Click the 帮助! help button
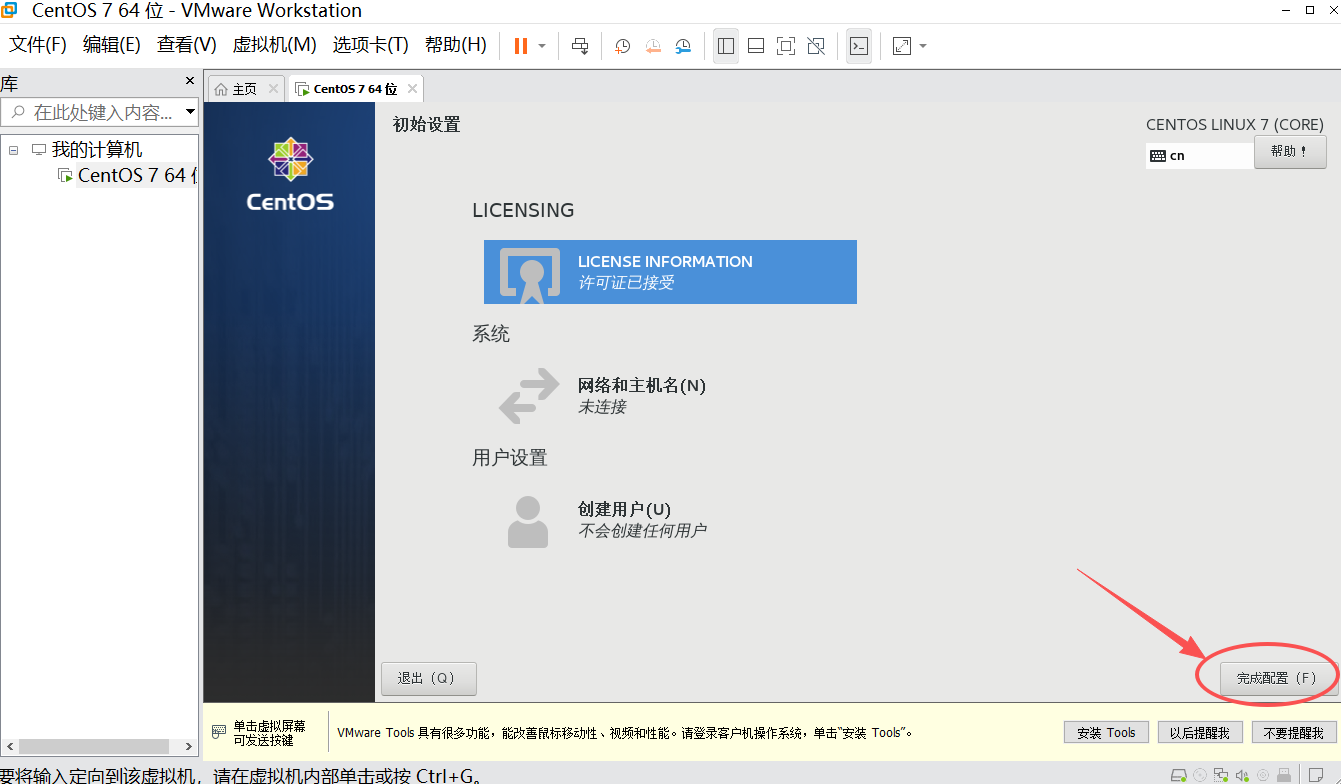Screen dimensions: 1341x784 click(x=1290, y=152)
